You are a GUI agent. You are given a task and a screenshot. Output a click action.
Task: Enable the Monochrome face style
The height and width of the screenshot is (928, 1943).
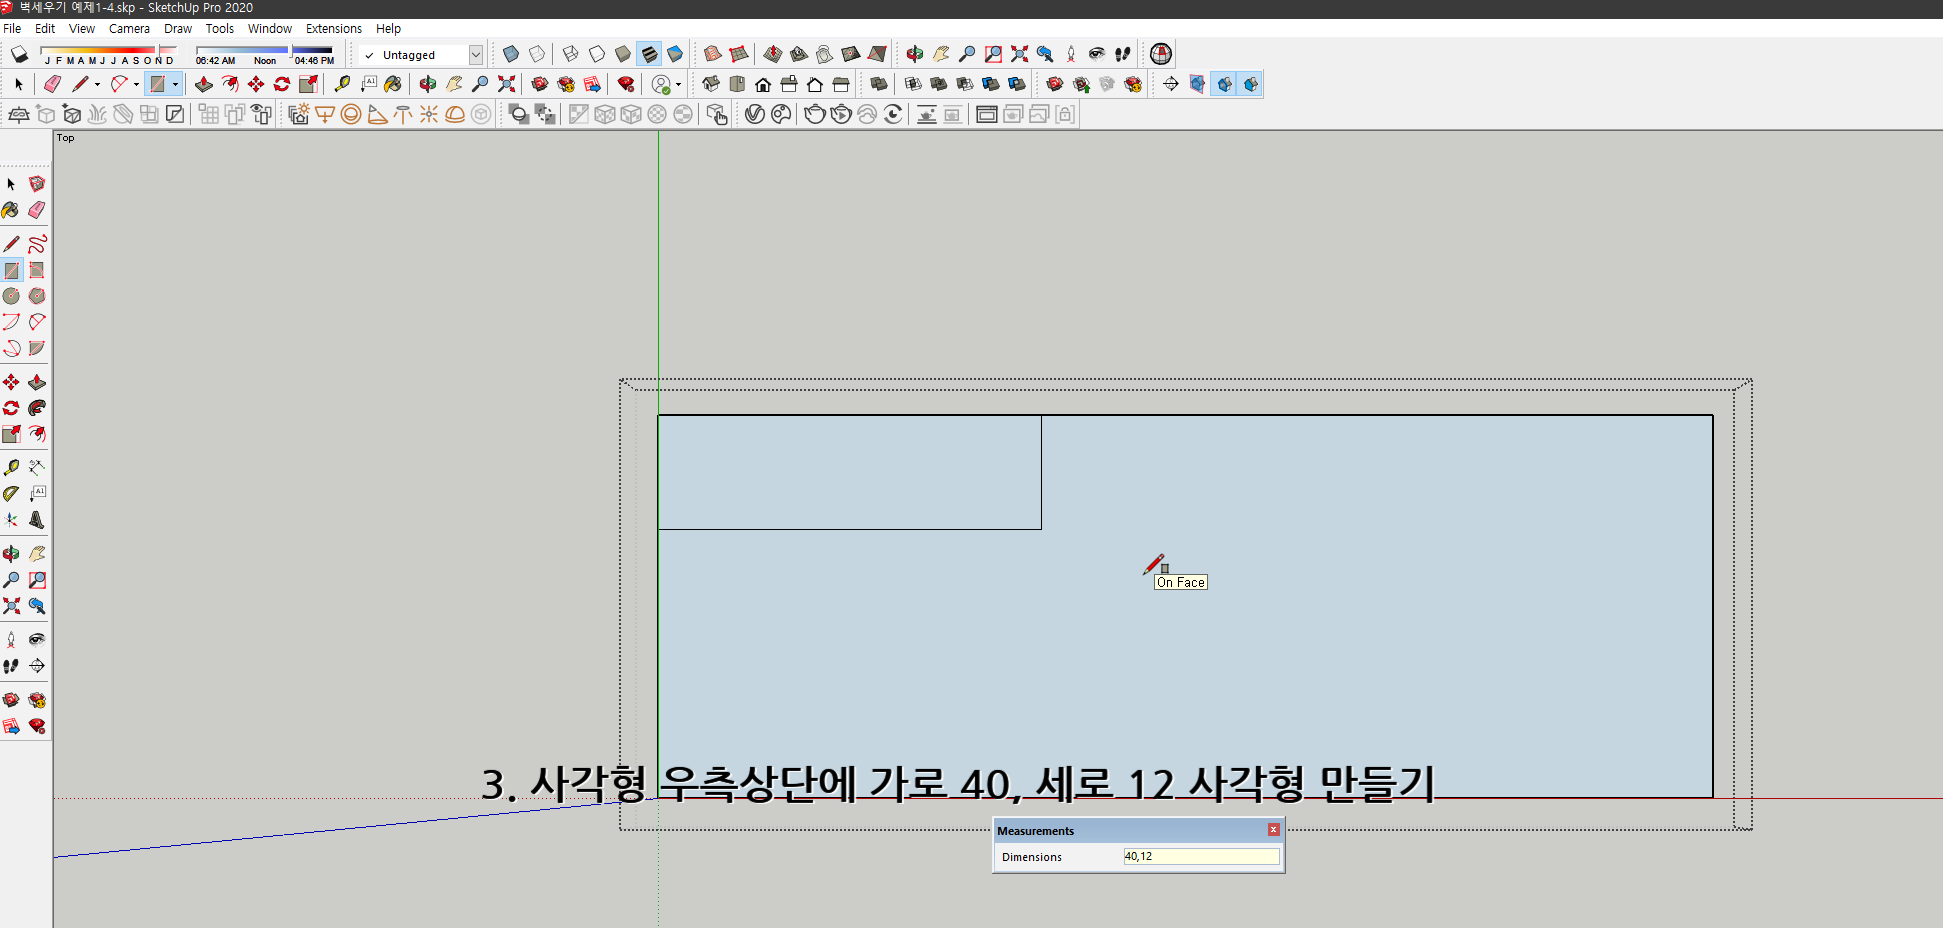pyautogui.click(x=677, y=54)
